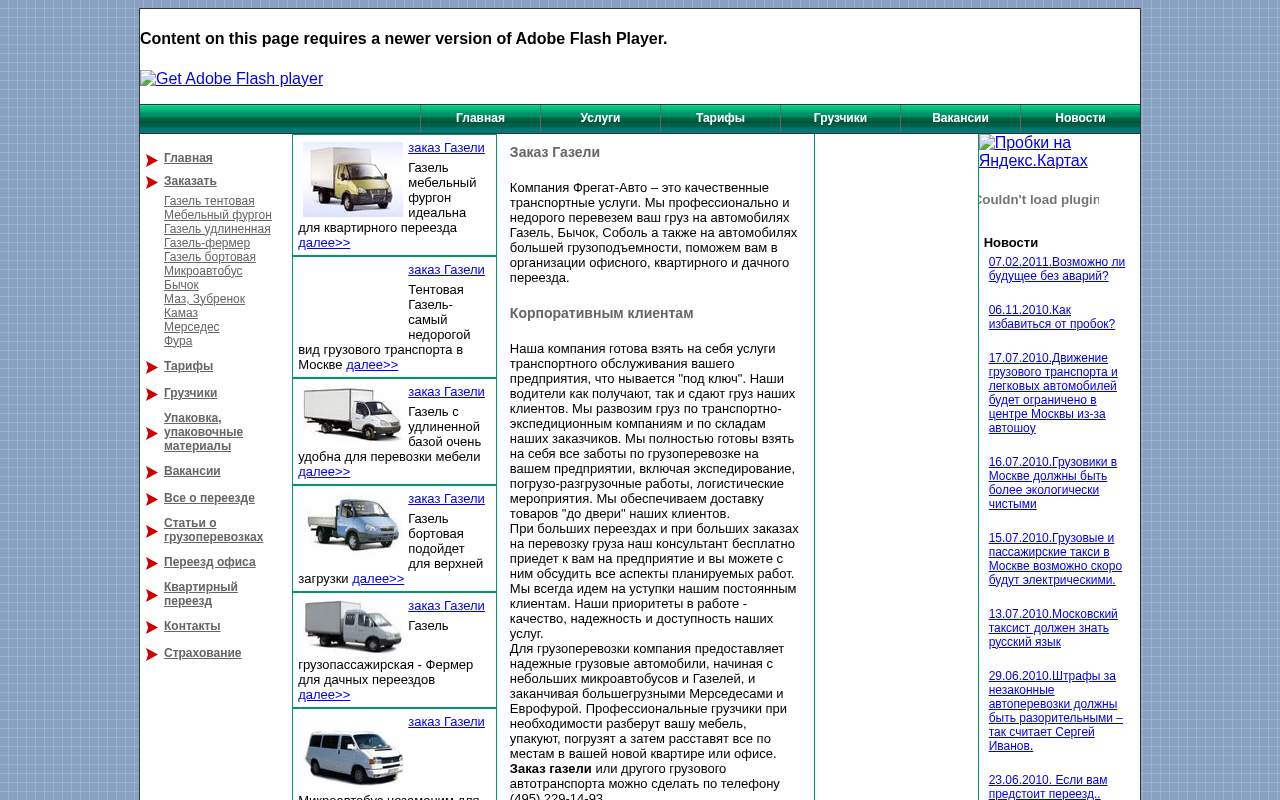Open news item dated 29.06.2010
Image resolution: width=1280 pixels, height=800 pixels.
click(x=1056, y=711)
